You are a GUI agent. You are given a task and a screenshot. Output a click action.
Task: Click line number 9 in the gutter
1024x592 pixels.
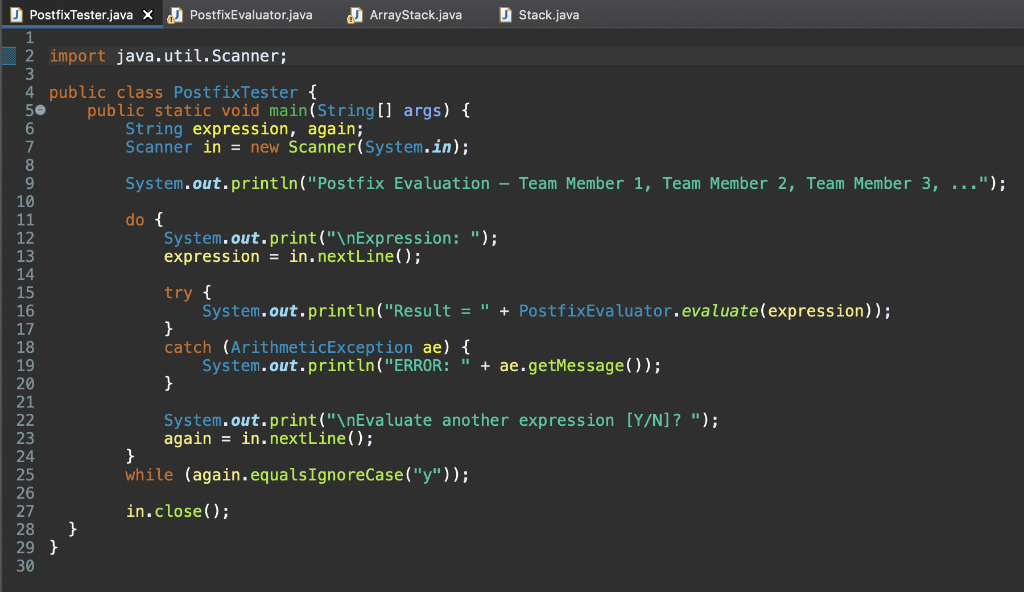click(x=29, y=184)
